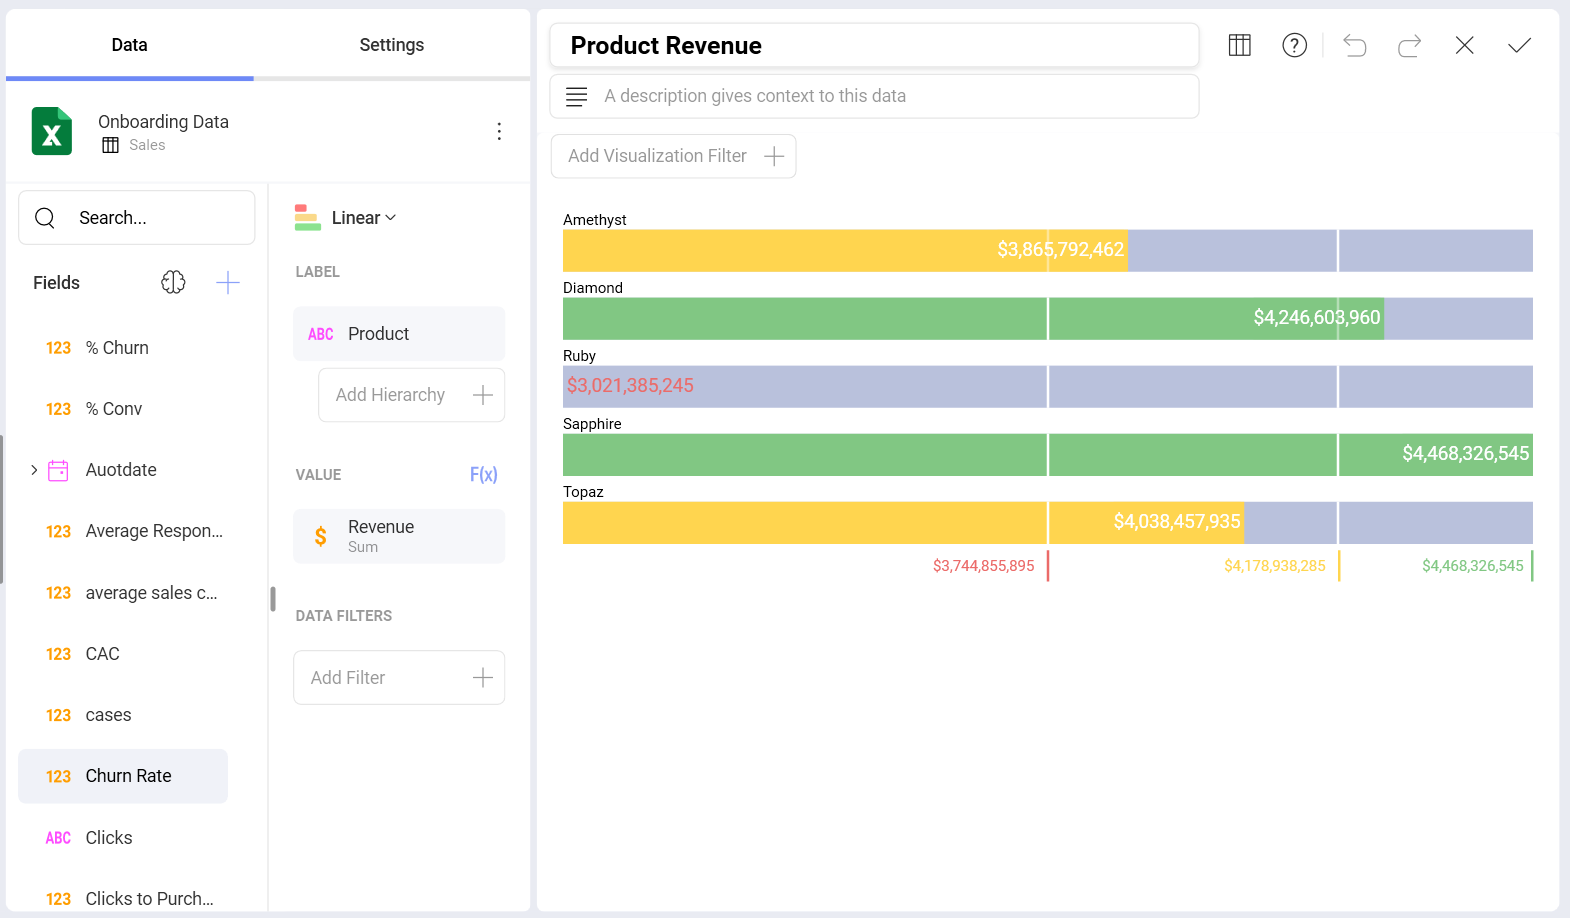Select the average sales c... field

tap(123, 593)
